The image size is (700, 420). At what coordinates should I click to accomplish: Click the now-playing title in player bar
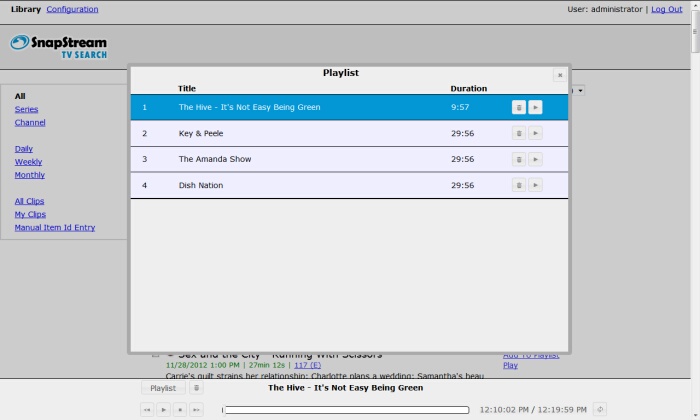coord(345,388)
